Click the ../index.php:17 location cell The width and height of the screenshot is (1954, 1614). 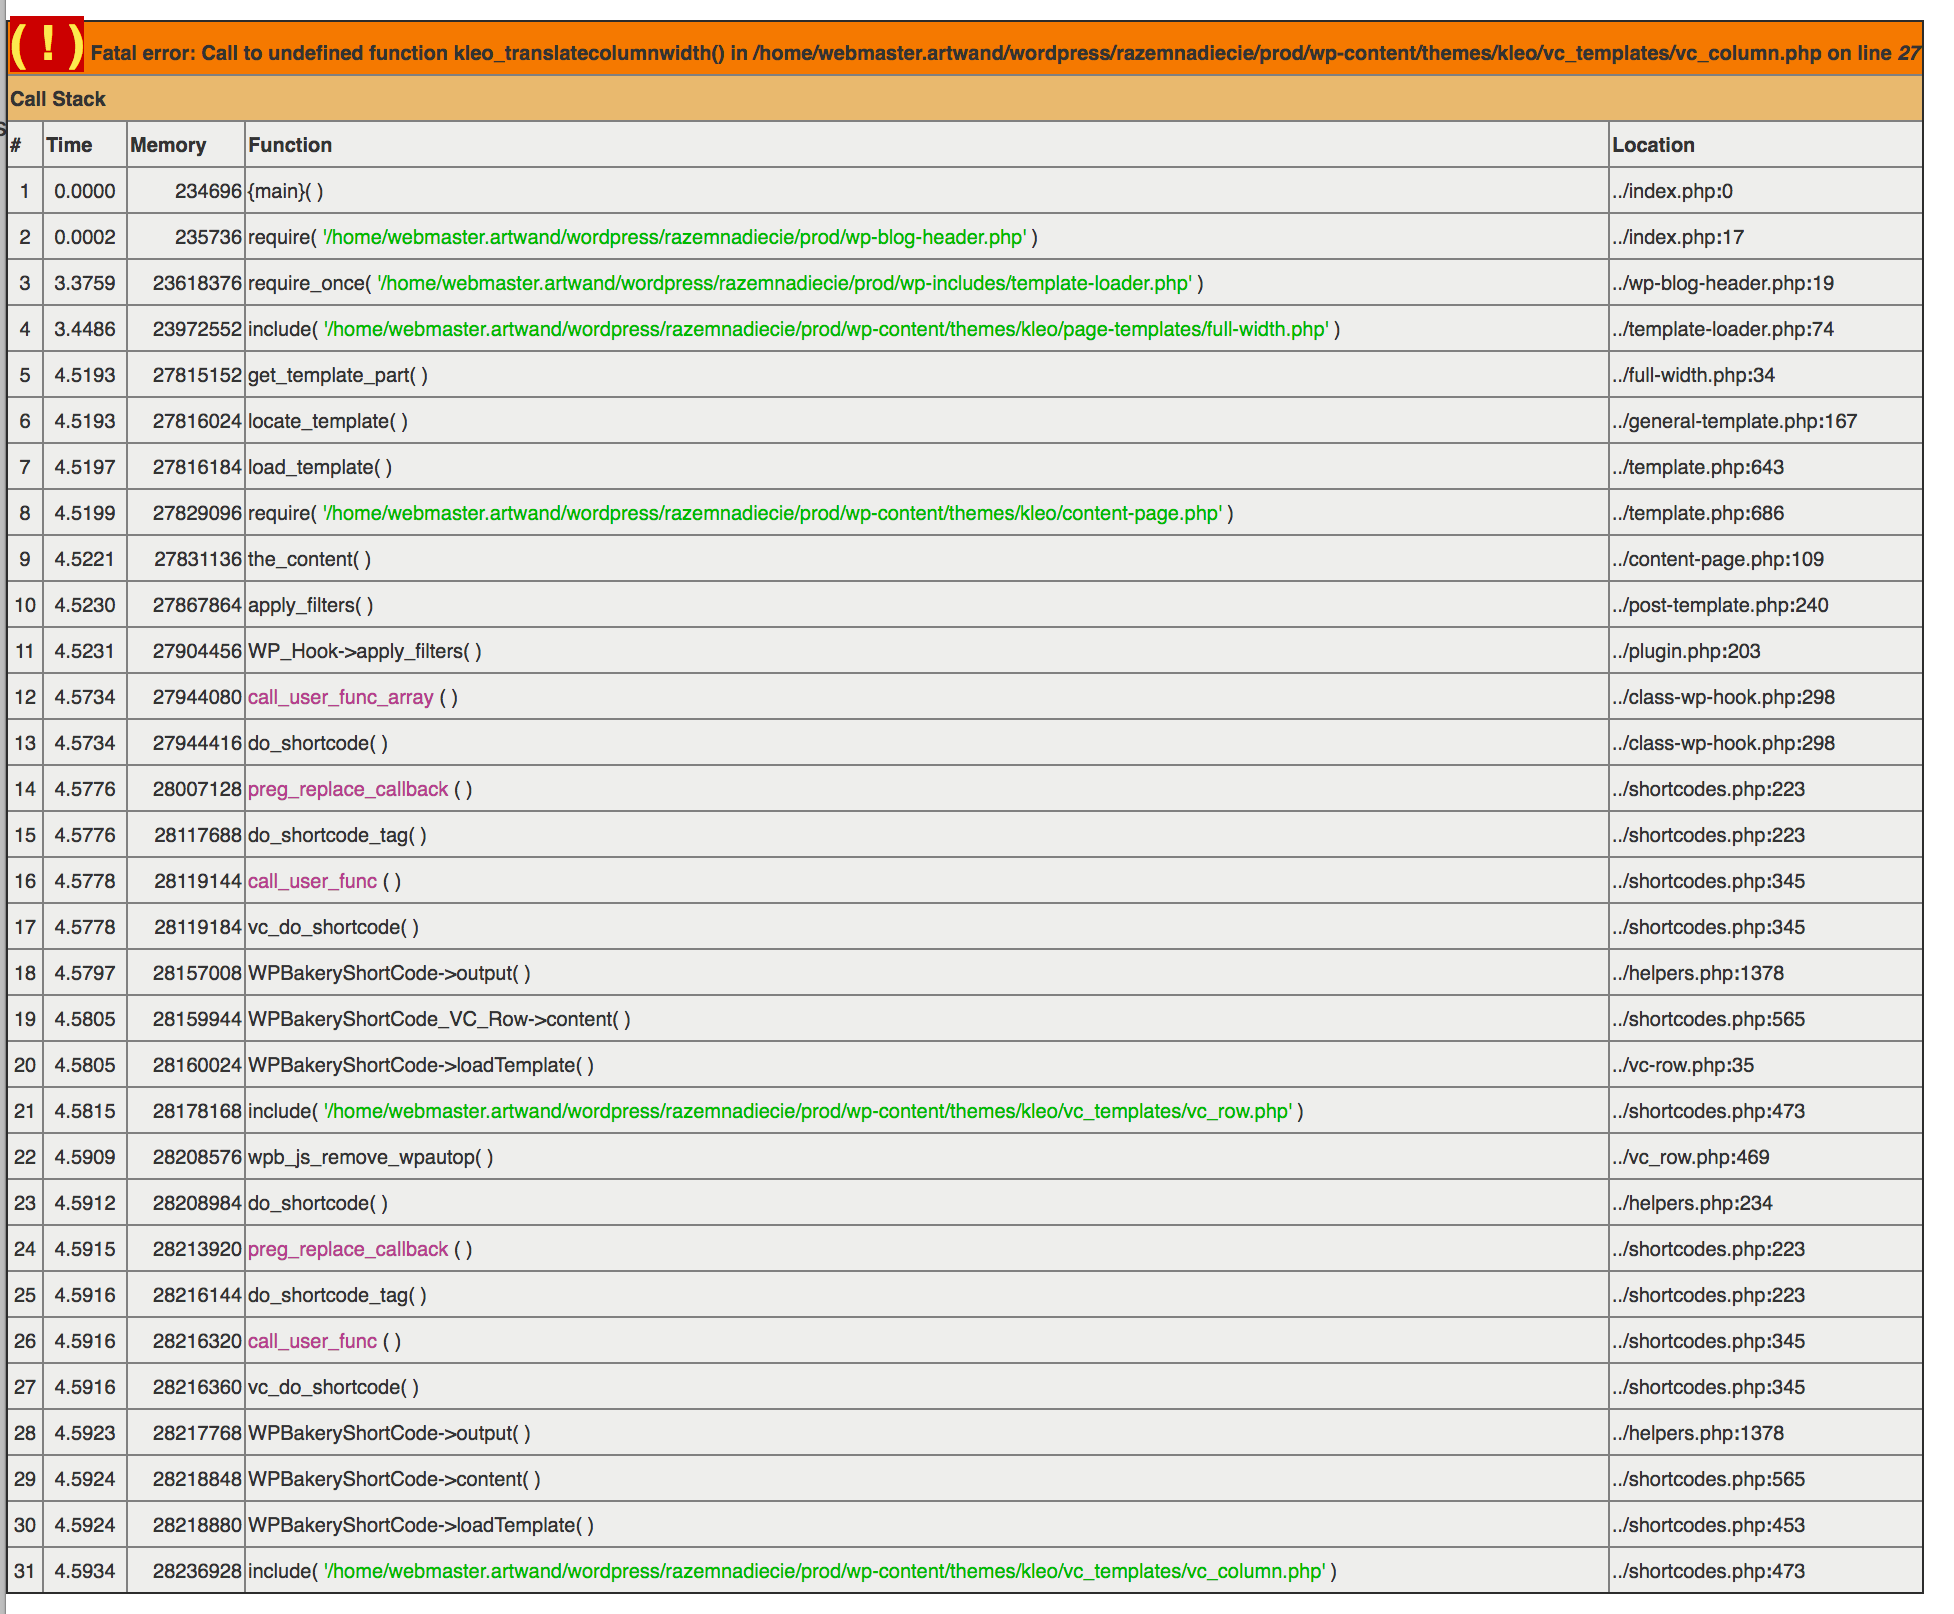tap(1678, 237)
